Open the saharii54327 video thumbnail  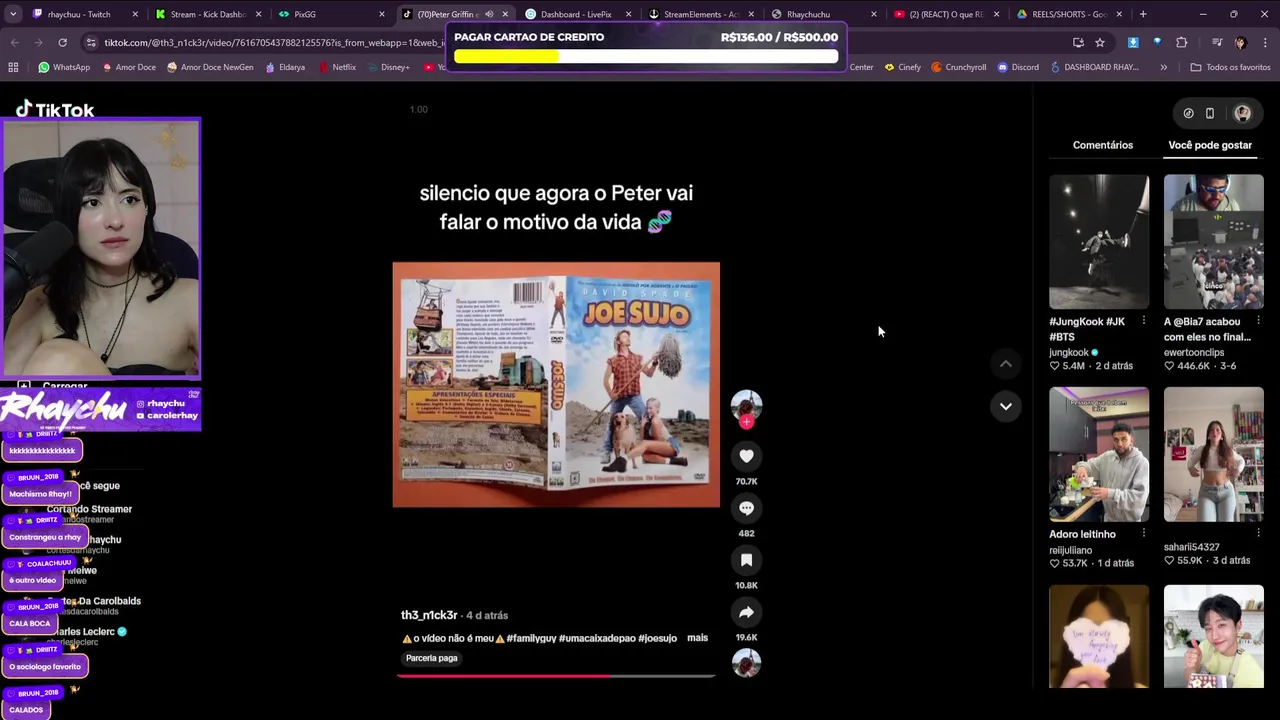pos(1214,454)
